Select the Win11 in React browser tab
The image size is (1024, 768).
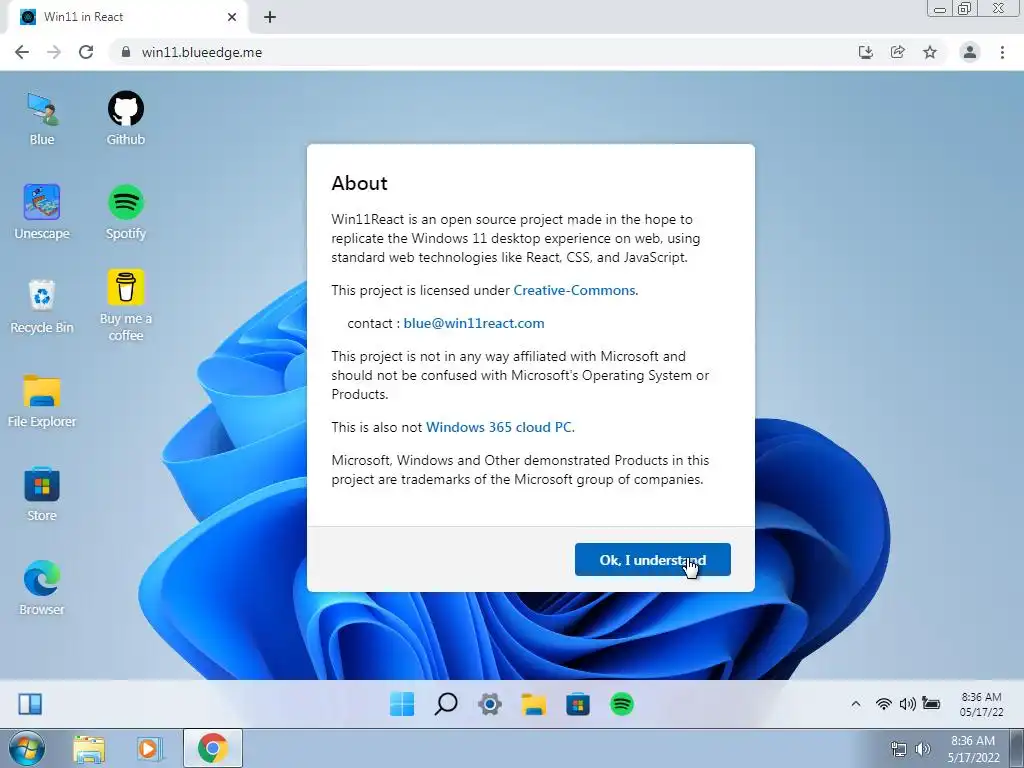(x=127, y=17)
